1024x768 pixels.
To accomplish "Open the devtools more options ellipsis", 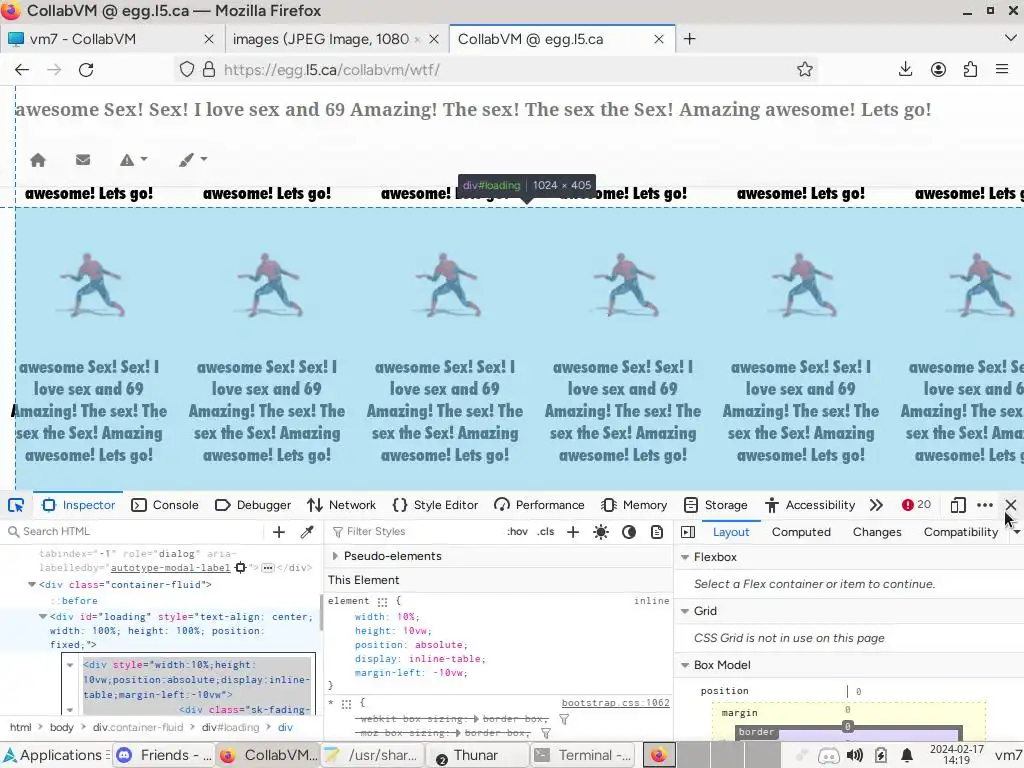I will pos(985,505).
